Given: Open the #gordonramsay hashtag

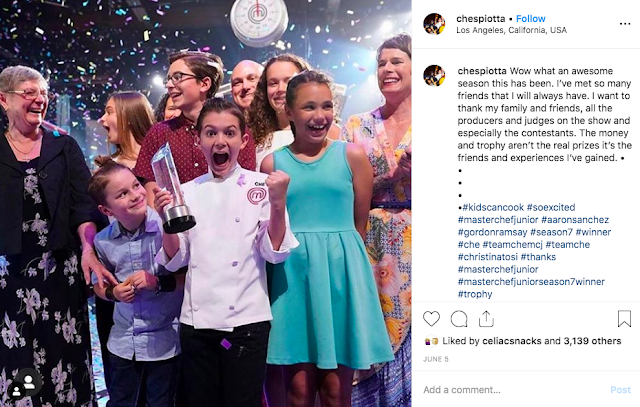Looking at the screenshot, I should pyautogui.click(x=492, y=232).
